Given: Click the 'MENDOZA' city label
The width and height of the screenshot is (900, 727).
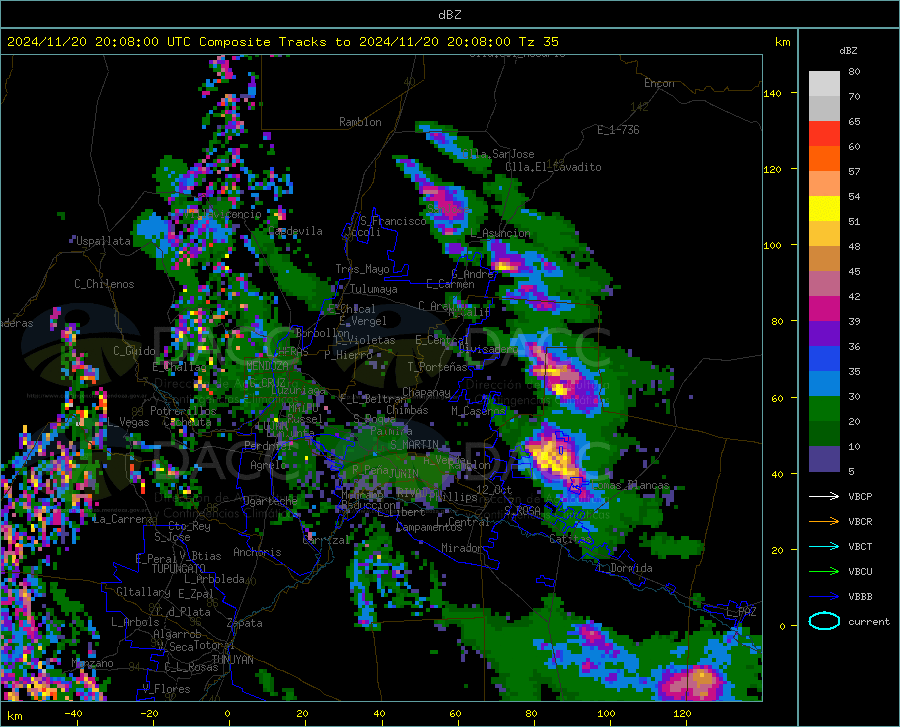Looking at the screenshot, I should pyautogui.click(x=267, y=366).
